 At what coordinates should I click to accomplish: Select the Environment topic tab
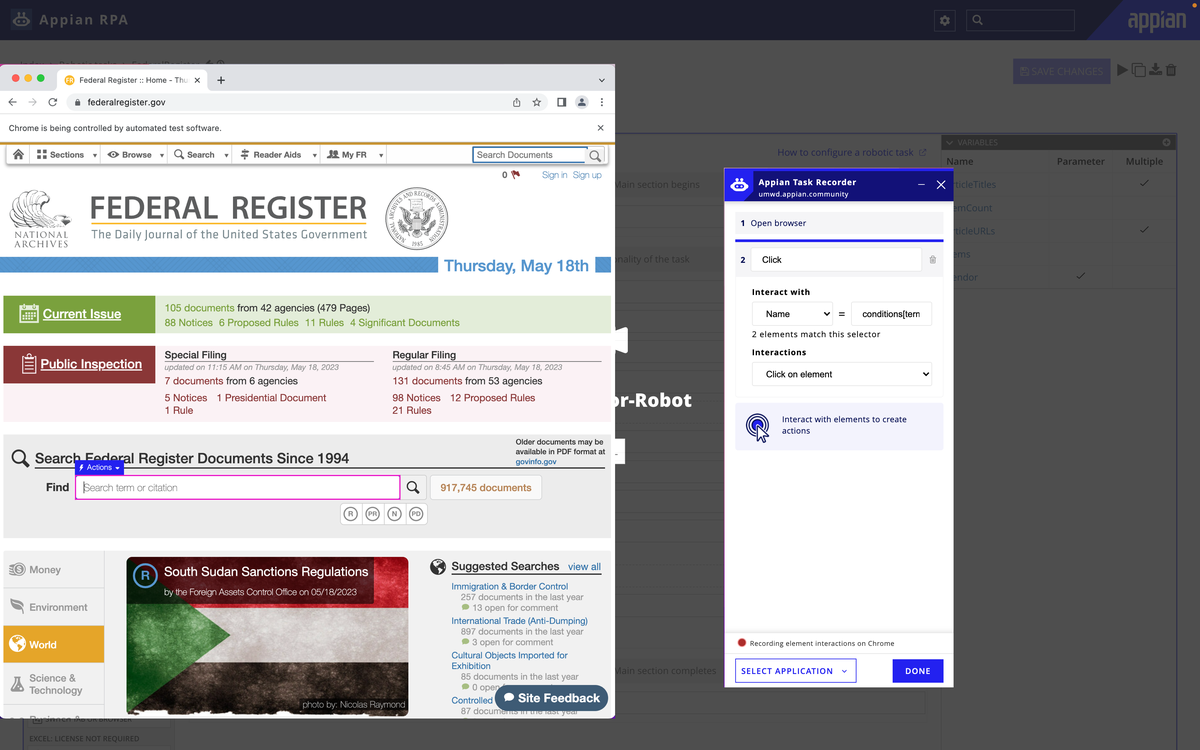[x=54, y=607]
